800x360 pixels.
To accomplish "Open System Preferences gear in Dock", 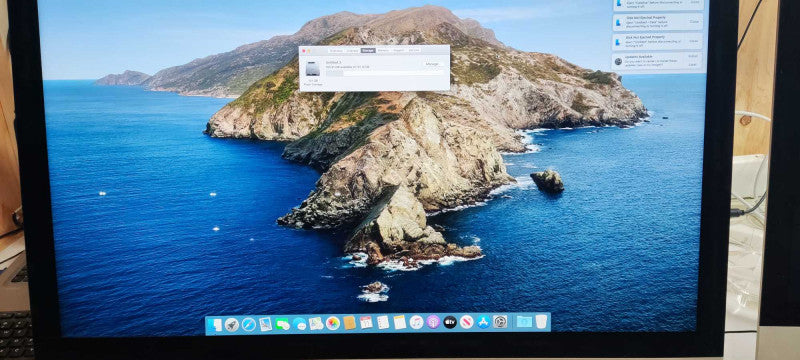I will coord(500,322).
